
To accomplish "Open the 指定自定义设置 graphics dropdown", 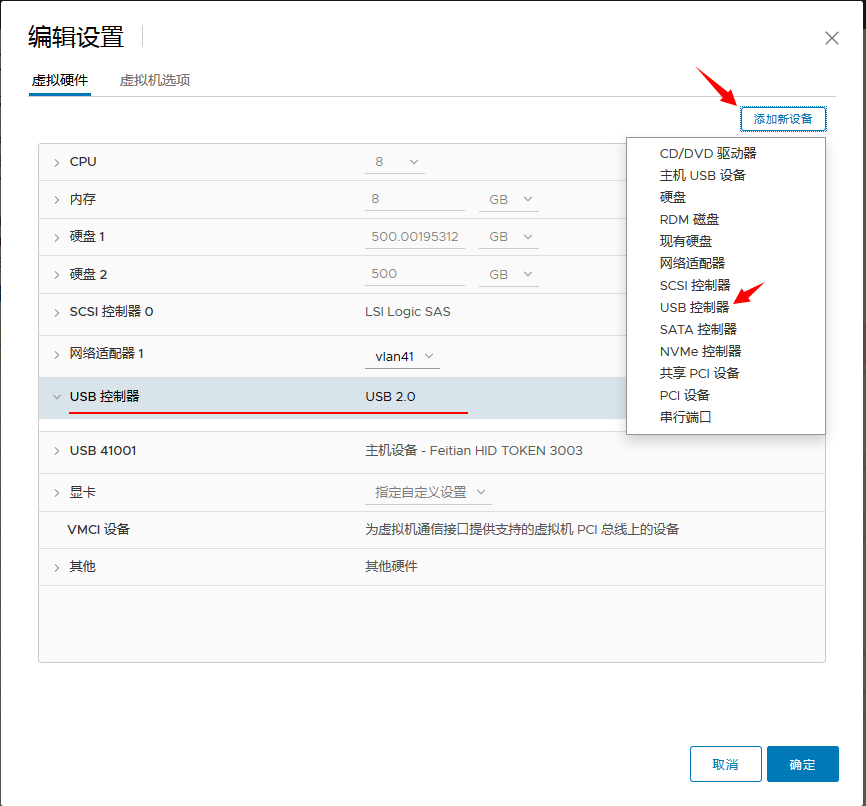I will tap(428, 492).
